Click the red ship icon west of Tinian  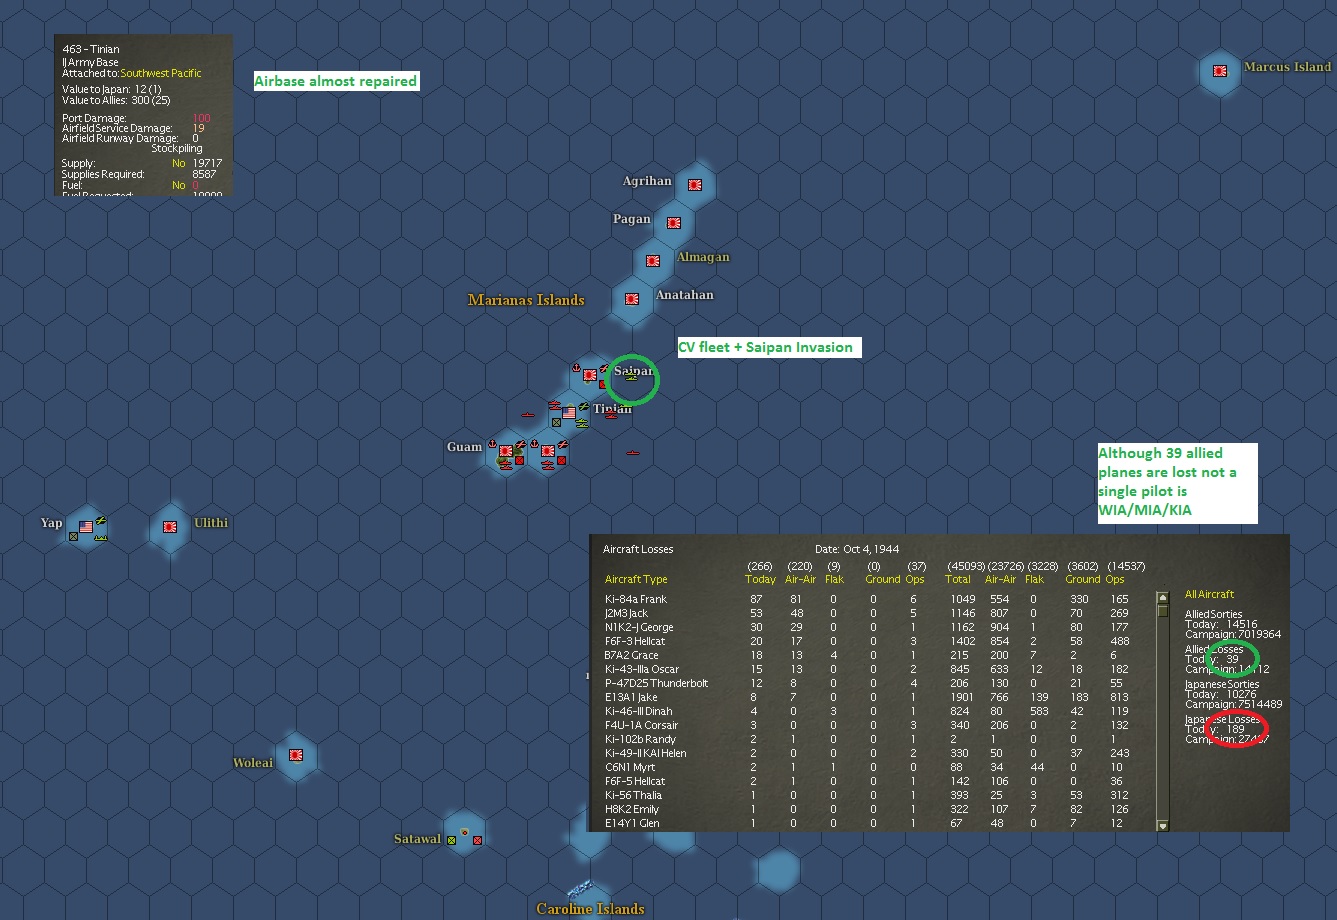point(528,414)
